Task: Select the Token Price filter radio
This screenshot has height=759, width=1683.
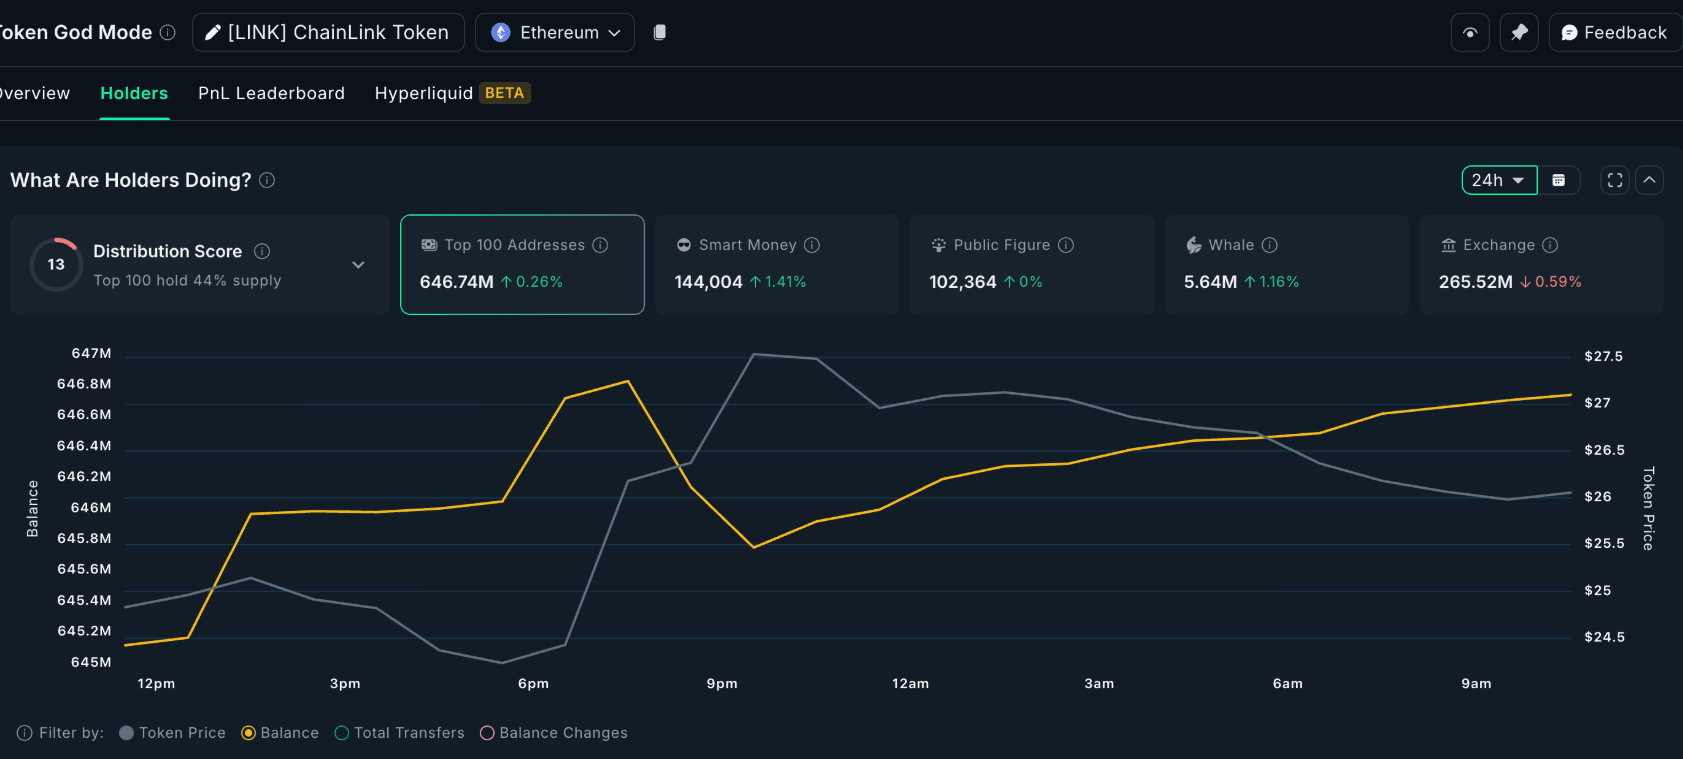Action: click(x=127, y=733)
